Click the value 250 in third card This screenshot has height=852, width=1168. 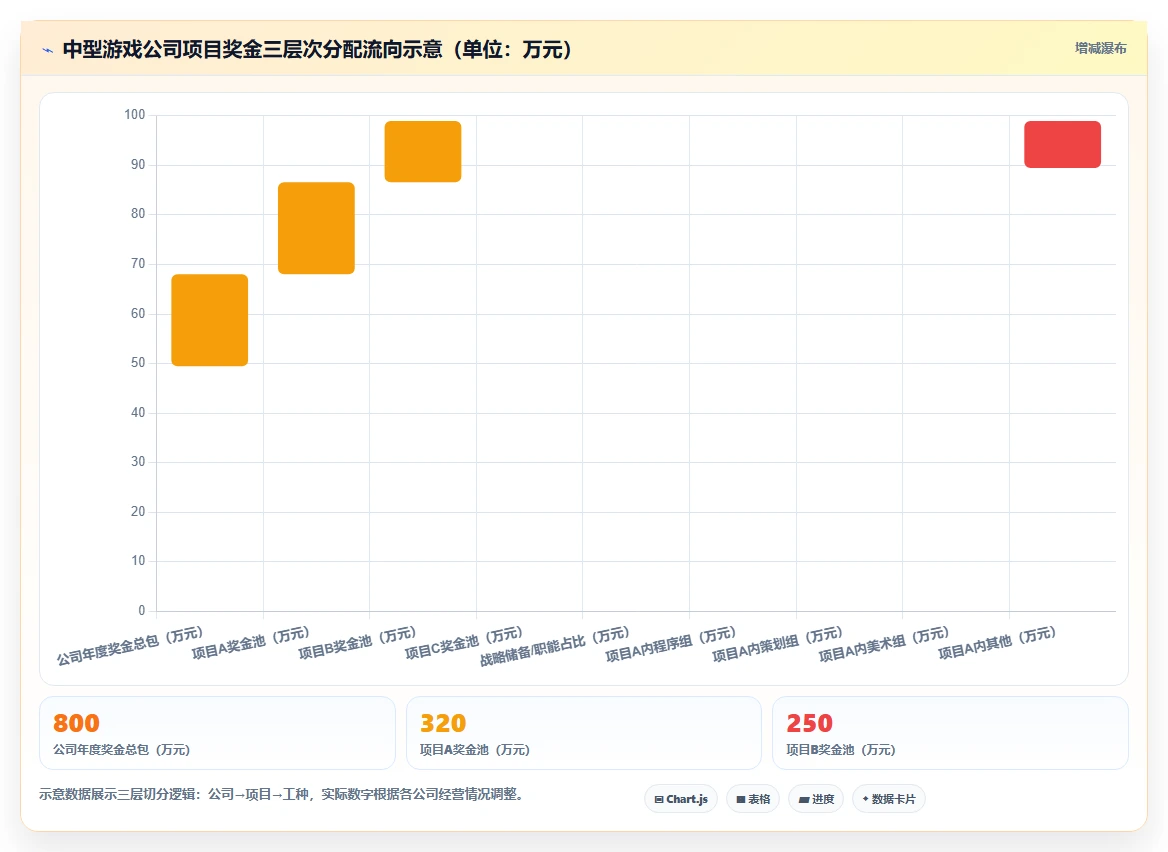point(809,723)
